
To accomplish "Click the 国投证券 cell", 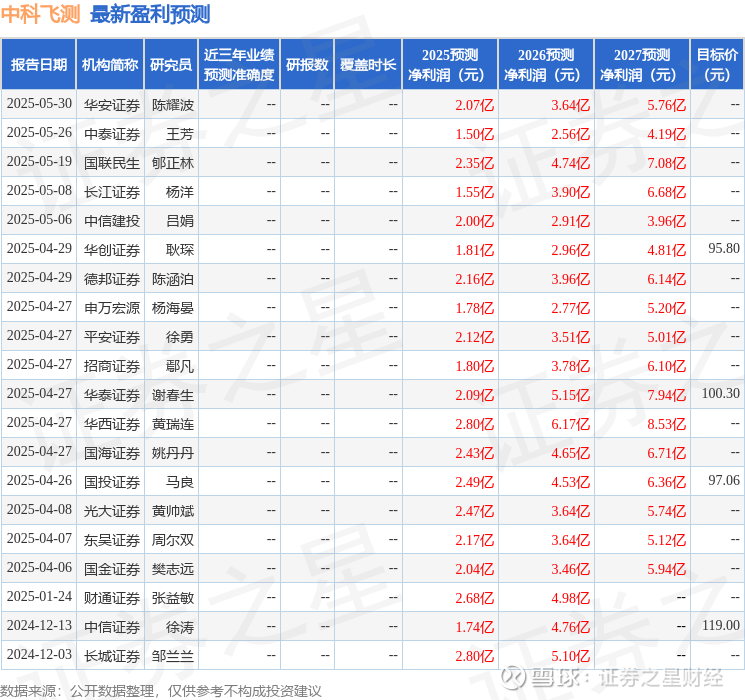I will pyautogui.click(x=112, y=482).
